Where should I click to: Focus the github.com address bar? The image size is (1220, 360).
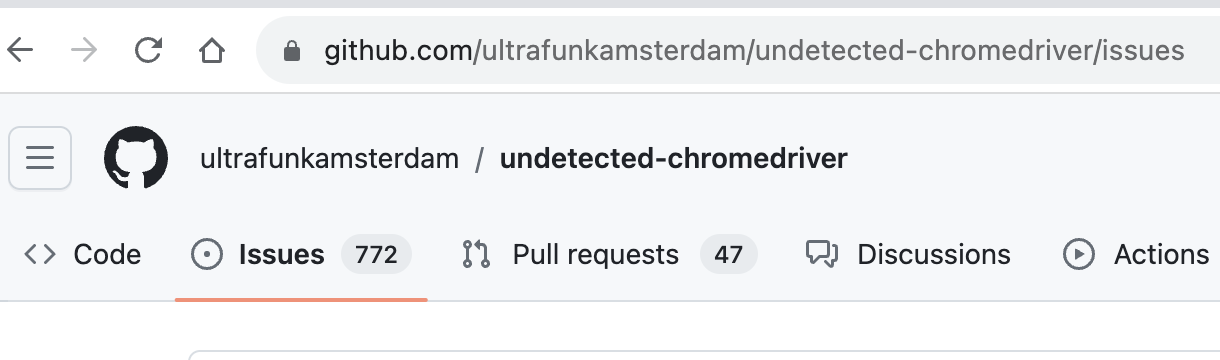pos(740,50)
